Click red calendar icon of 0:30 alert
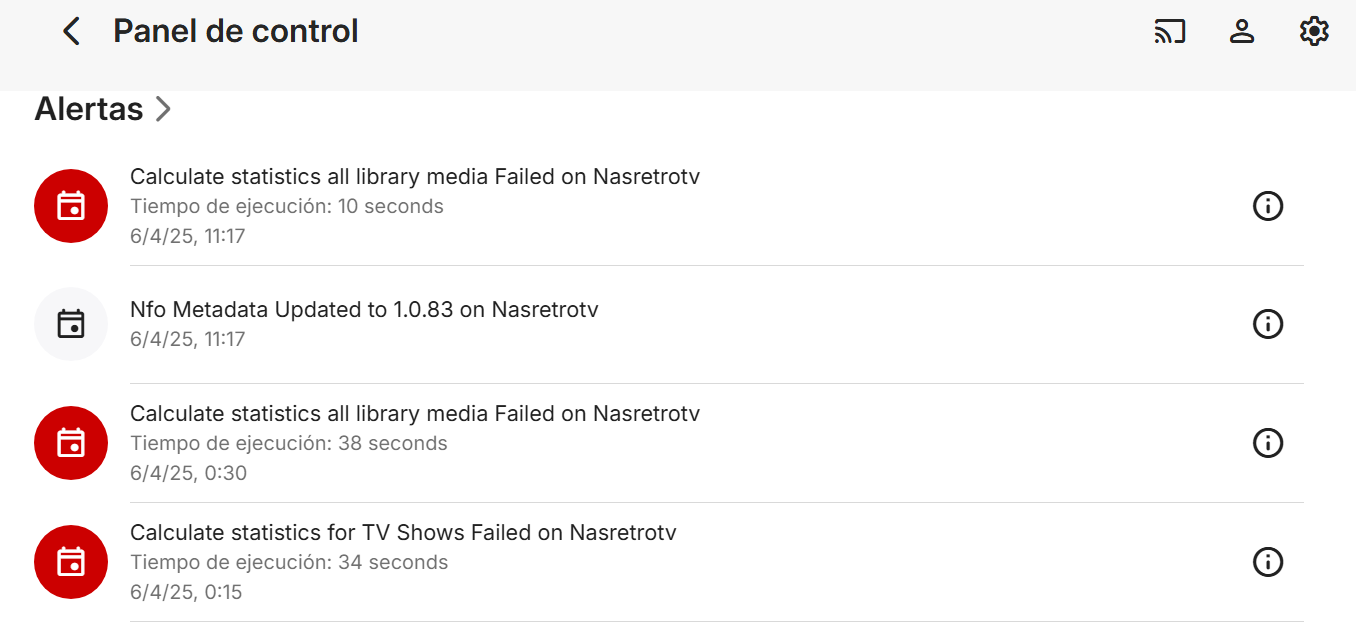 tap(71, 443)
